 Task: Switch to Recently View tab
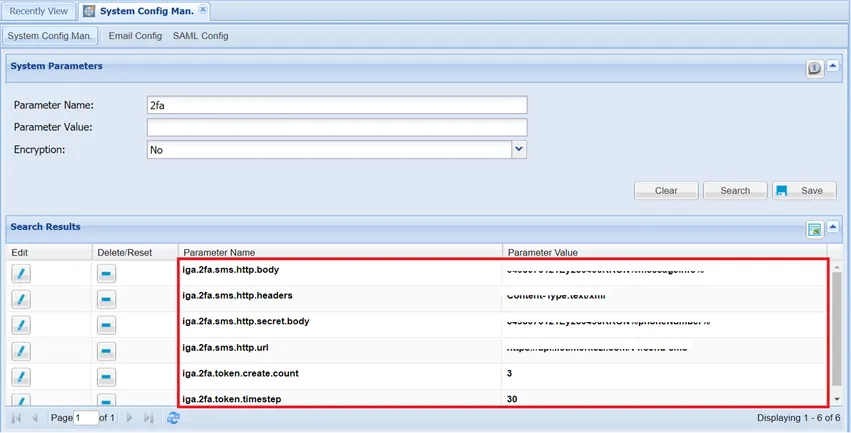pos(39,11)
